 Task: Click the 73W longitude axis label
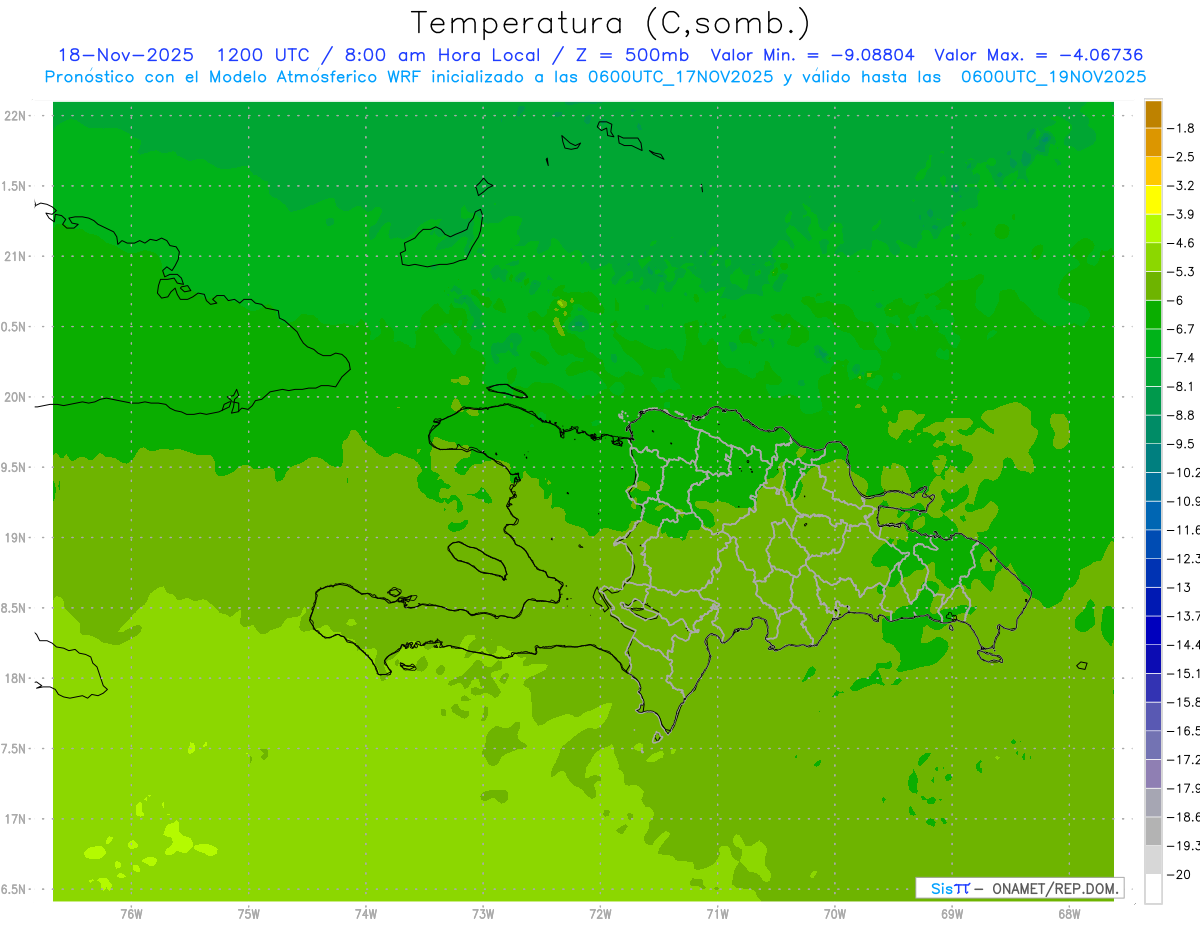(x=483, y=914)
